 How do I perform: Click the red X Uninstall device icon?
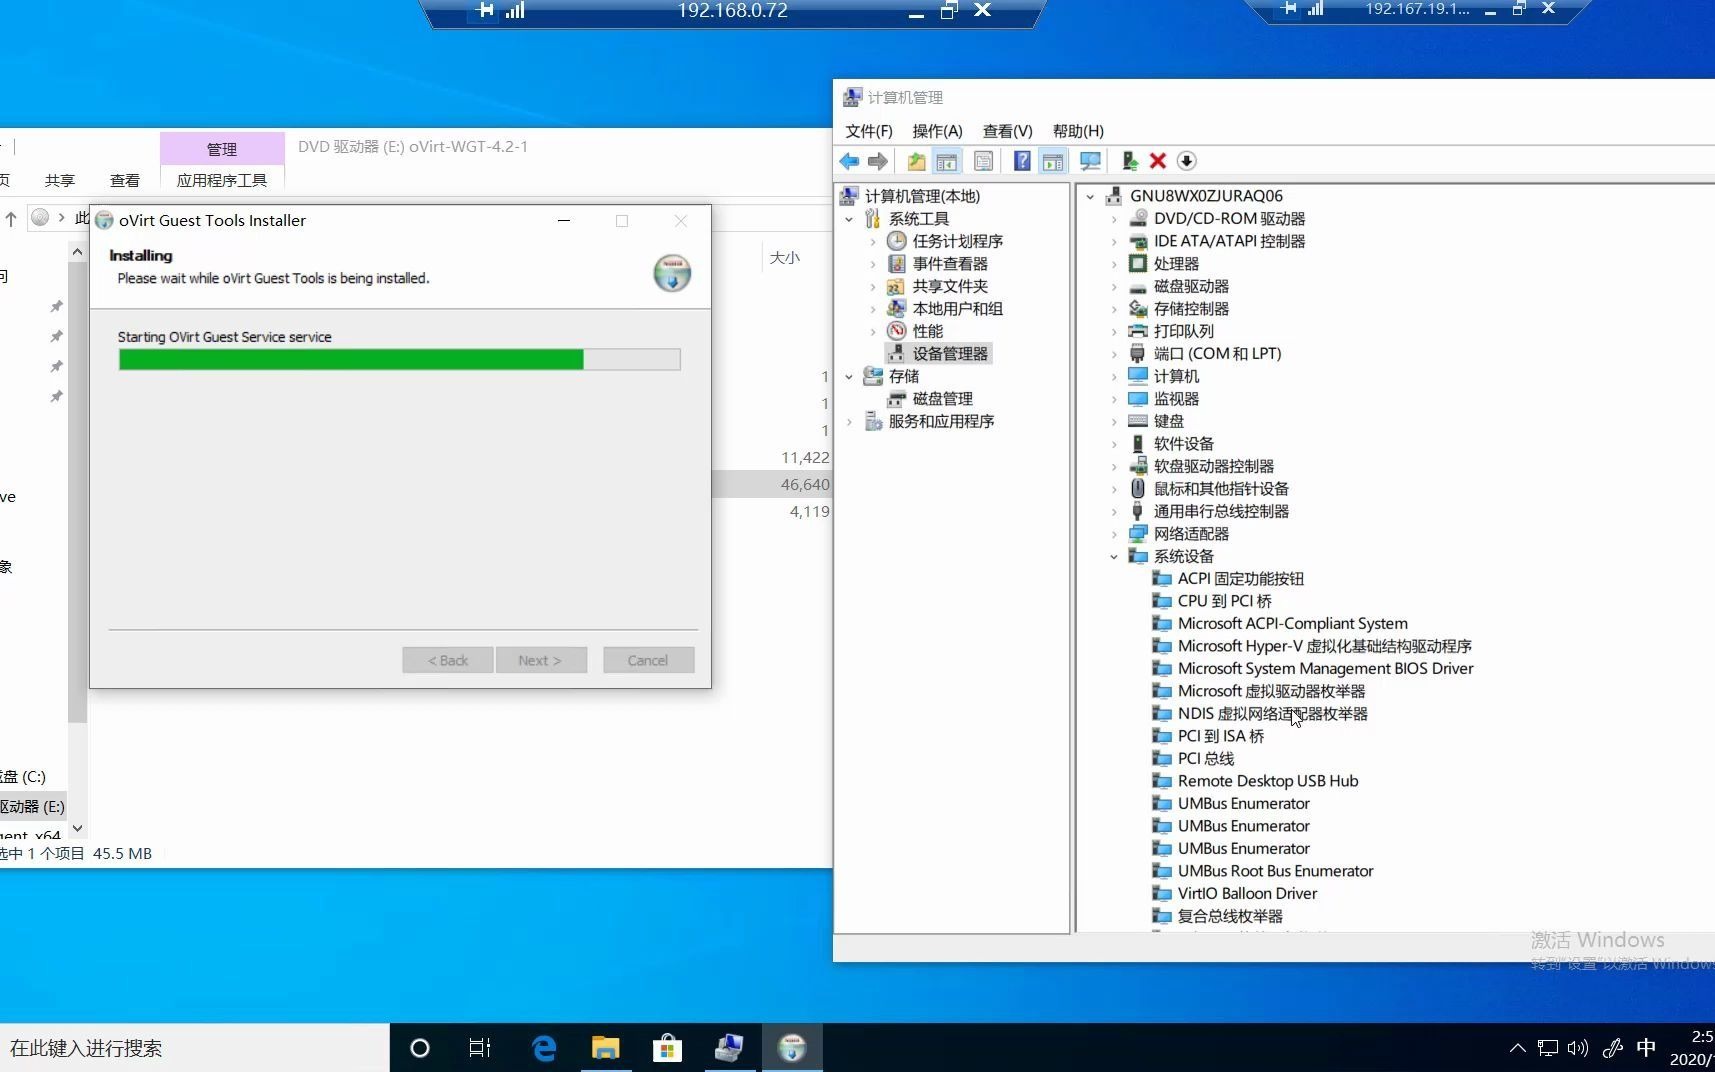coord(1158,161)
